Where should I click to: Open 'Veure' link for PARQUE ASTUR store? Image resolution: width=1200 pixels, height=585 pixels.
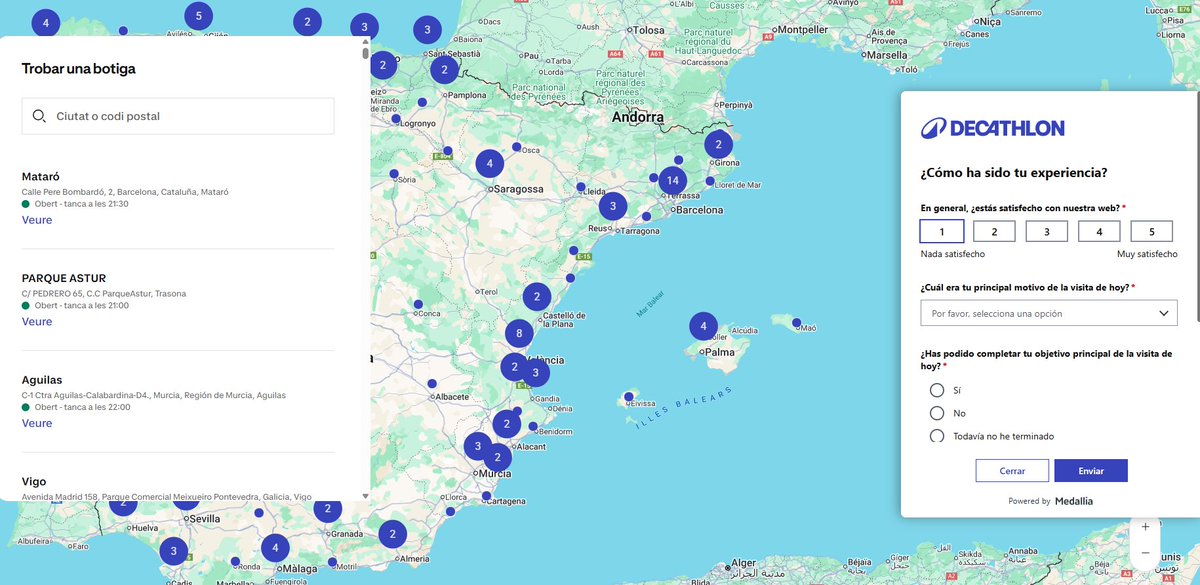pyautogui.click(x=37, y=322)
